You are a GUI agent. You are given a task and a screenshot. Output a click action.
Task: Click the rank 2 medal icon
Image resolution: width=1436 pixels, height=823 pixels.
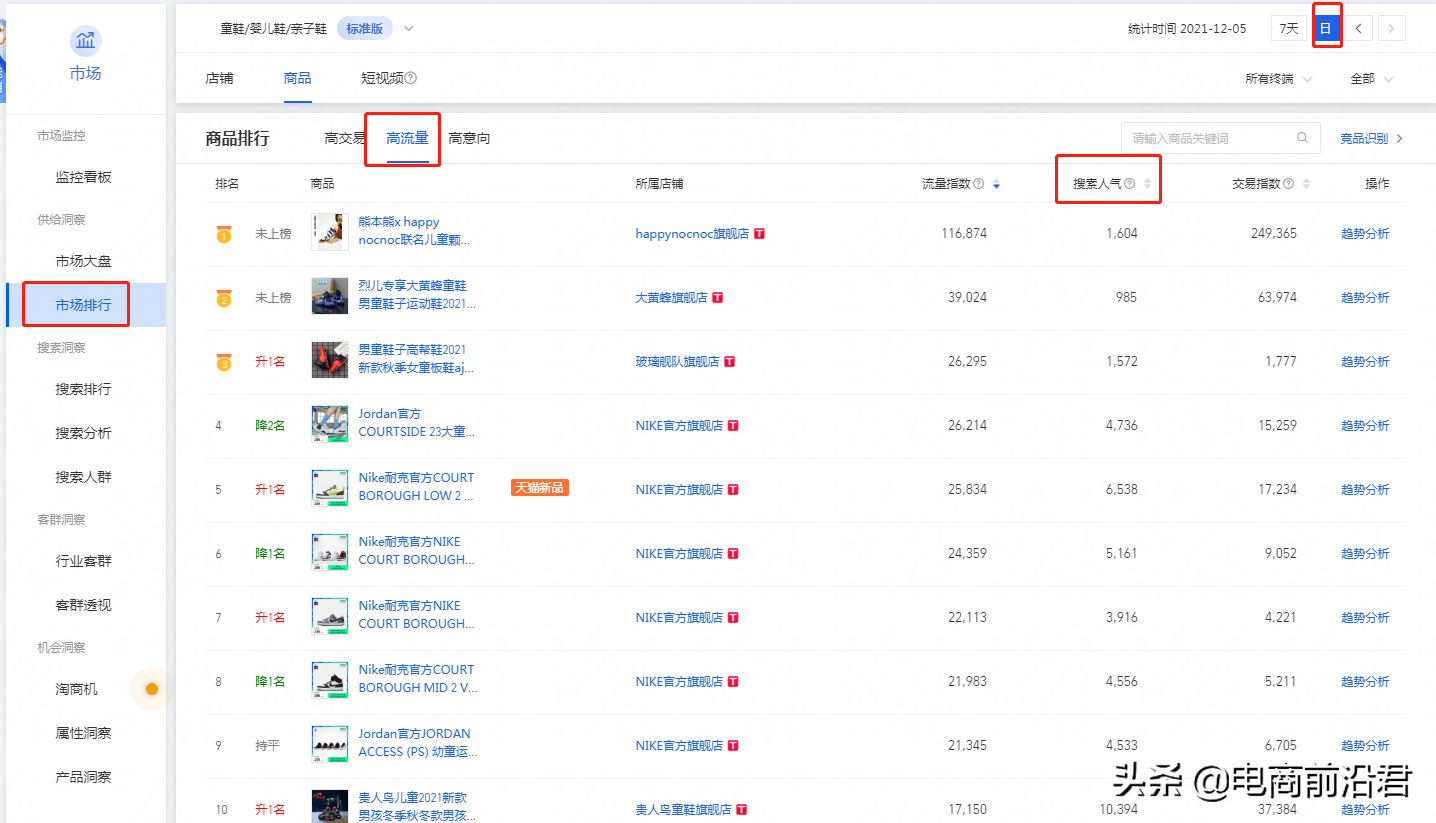pyautogui.click(x=224, y=298)
